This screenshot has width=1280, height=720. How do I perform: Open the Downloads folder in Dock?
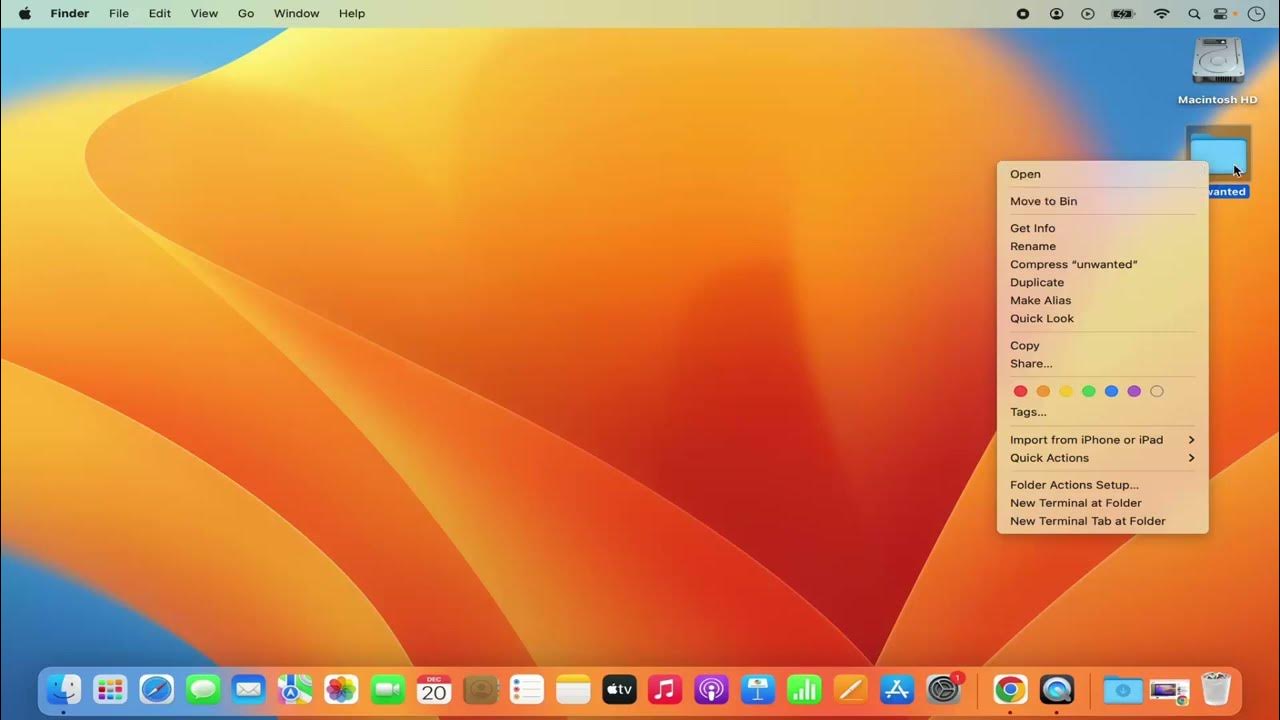[x=1123, y=689]
